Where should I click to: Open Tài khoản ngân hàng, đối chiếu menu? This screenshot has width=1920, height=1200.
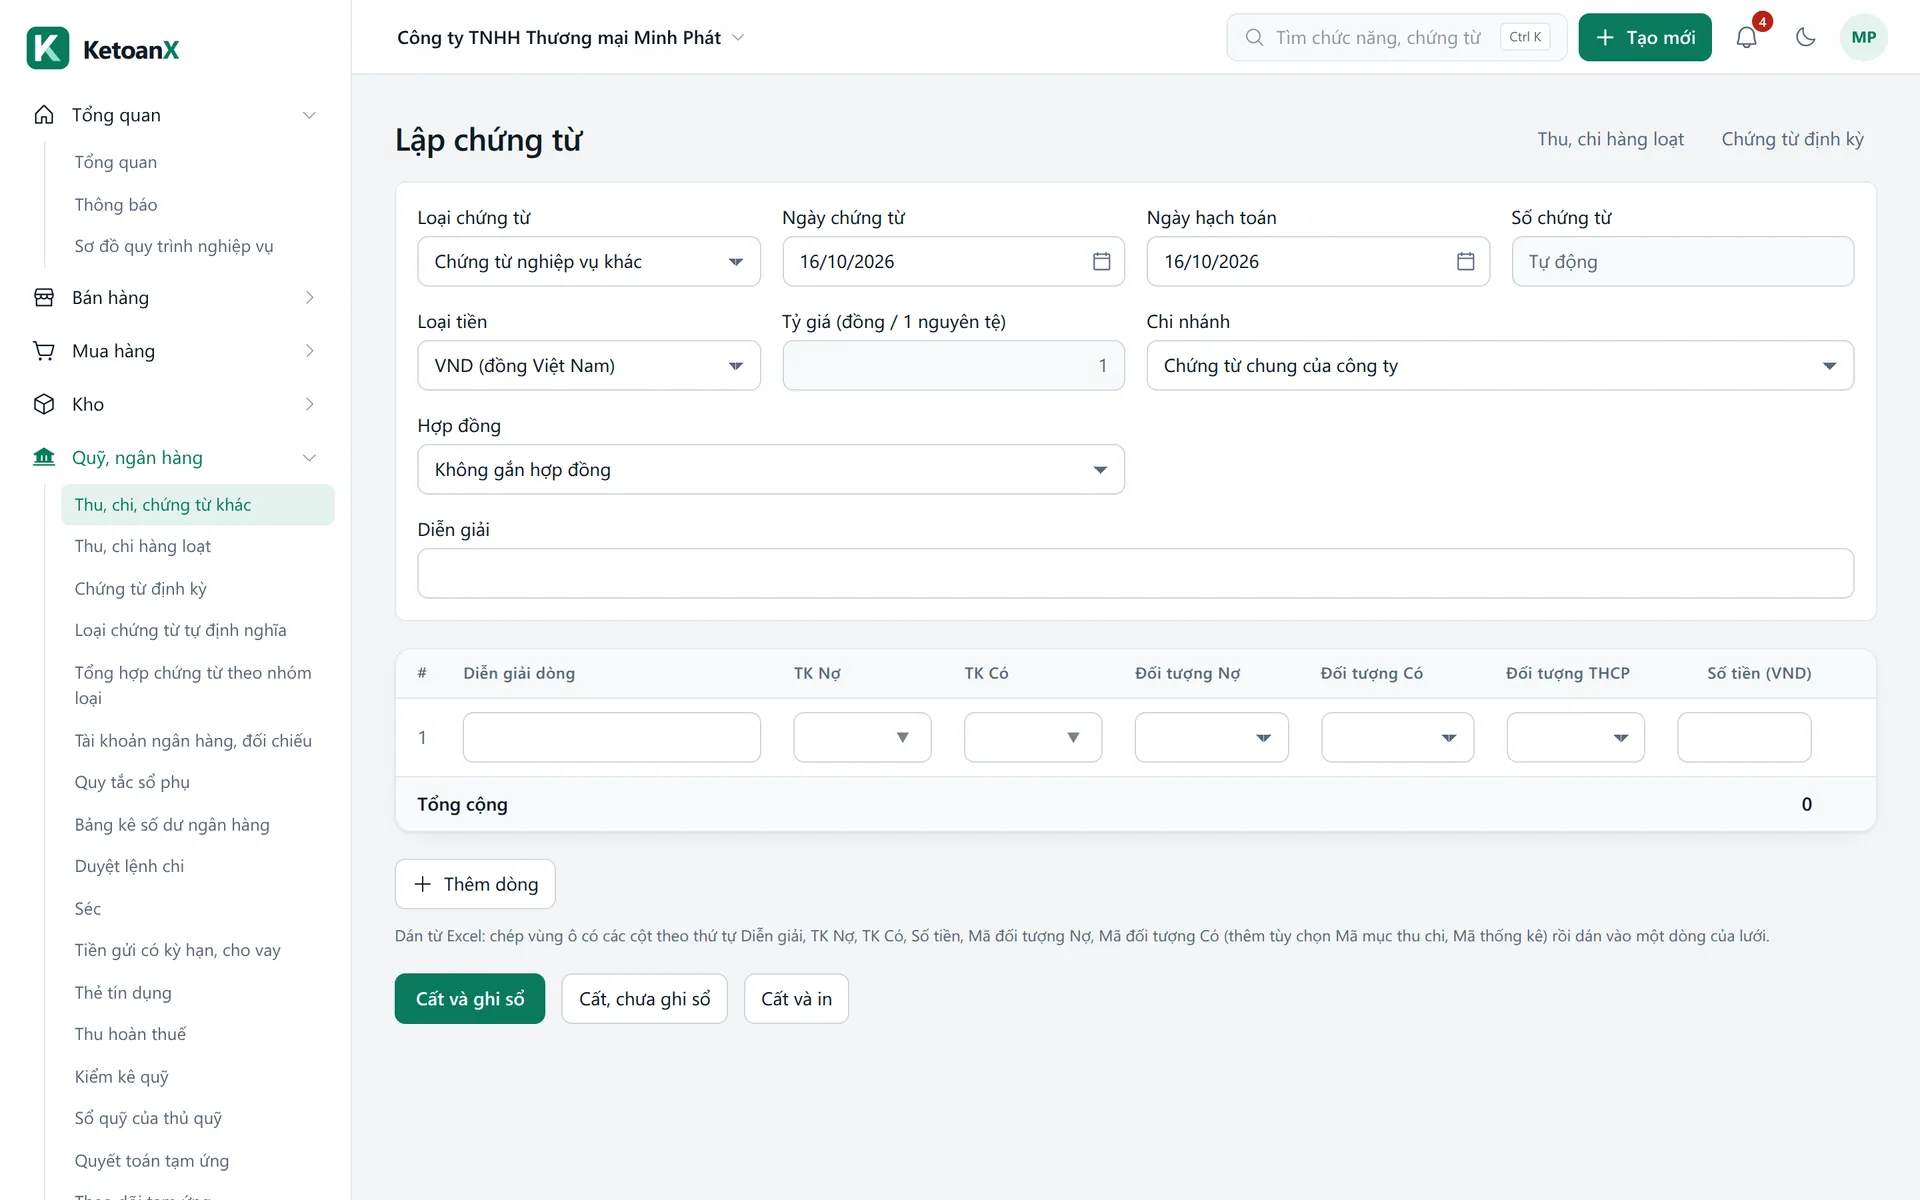[193, 740]
